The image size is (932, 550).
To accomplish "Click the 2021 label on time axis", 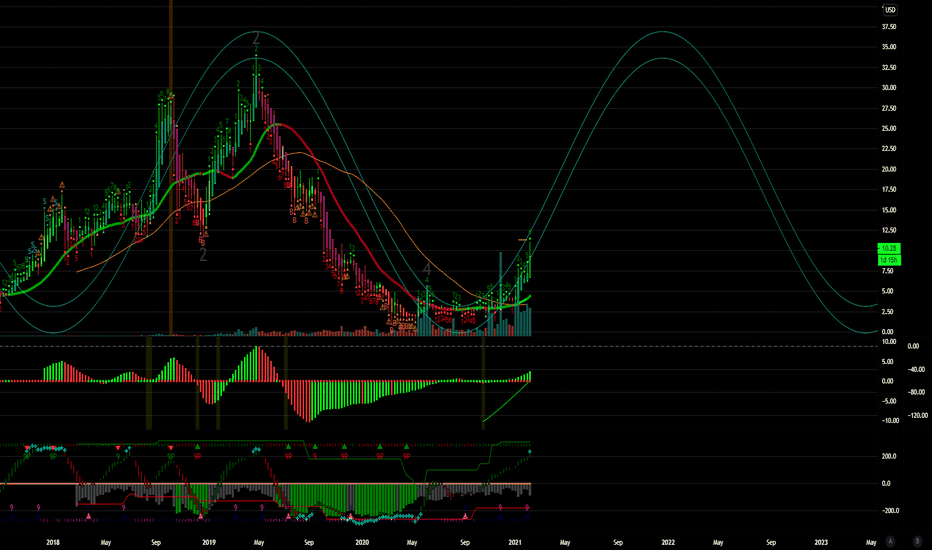I will click(515, 542).
